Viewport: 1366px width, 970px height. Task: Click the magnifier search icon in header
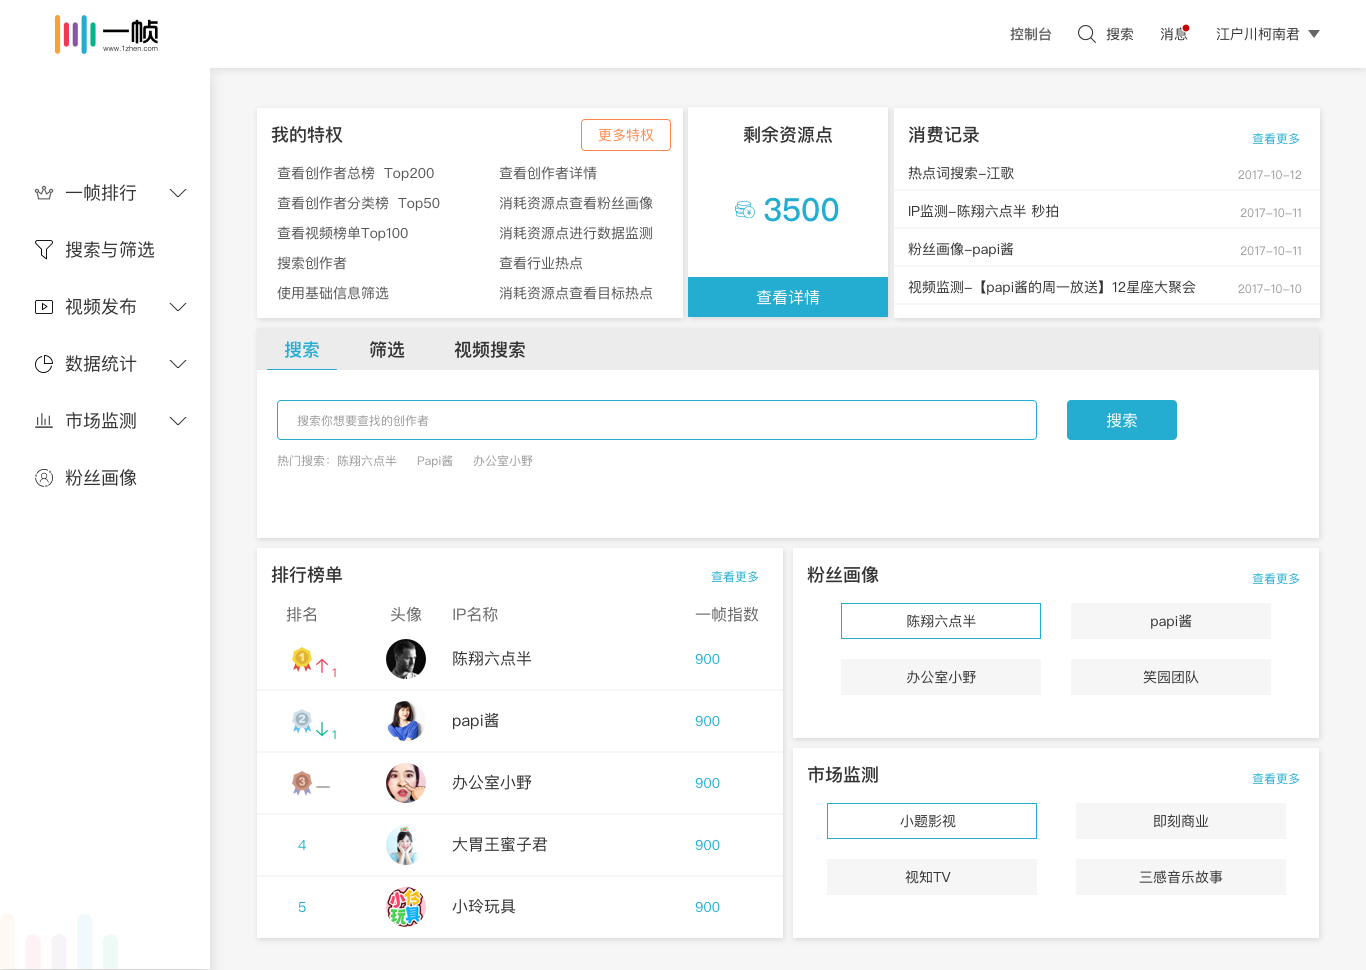point(1086,34)
